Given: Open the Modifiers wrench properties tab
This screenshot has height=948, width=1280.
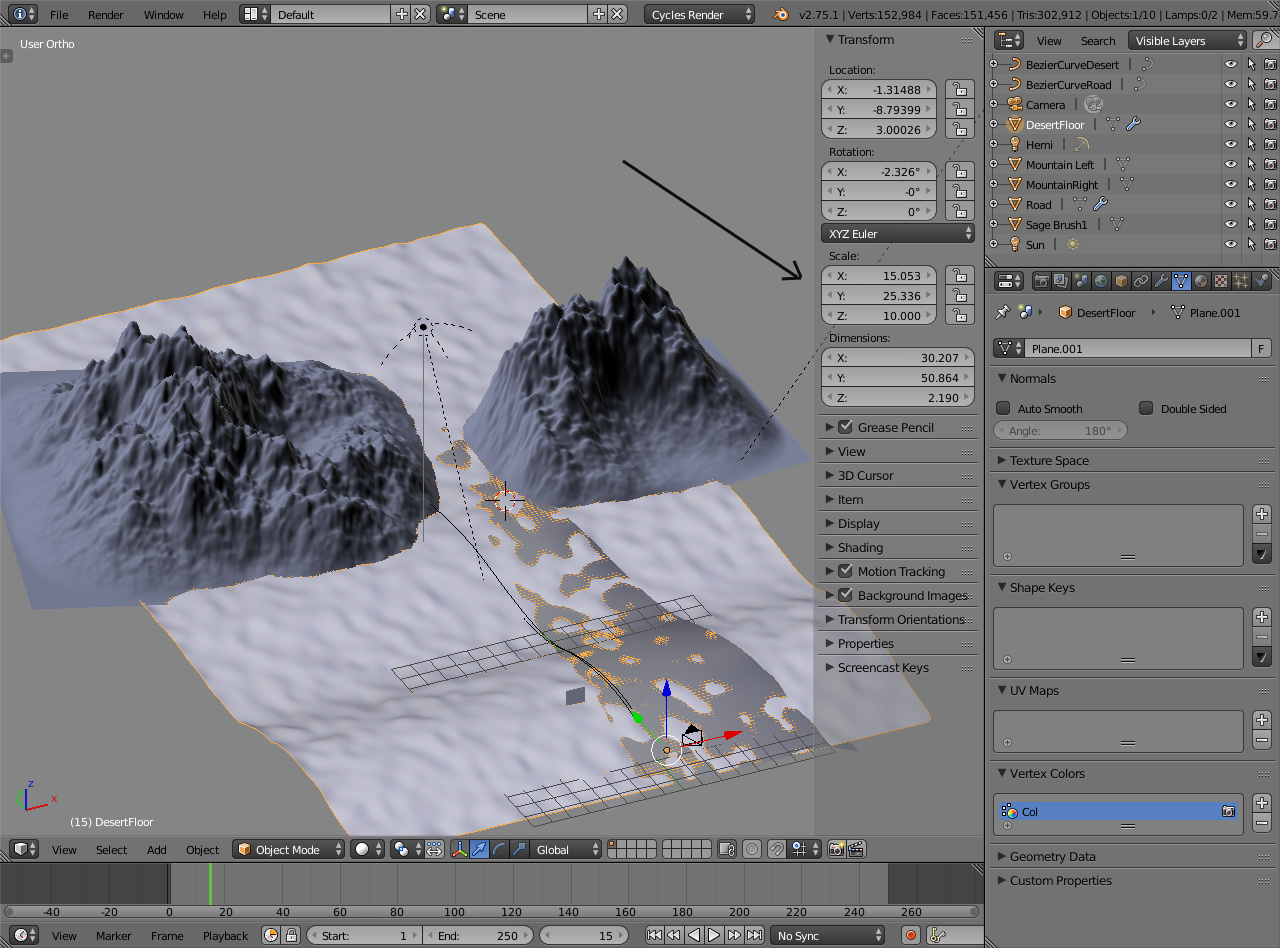Looking at the screenshot, I should pos(1161,282).
